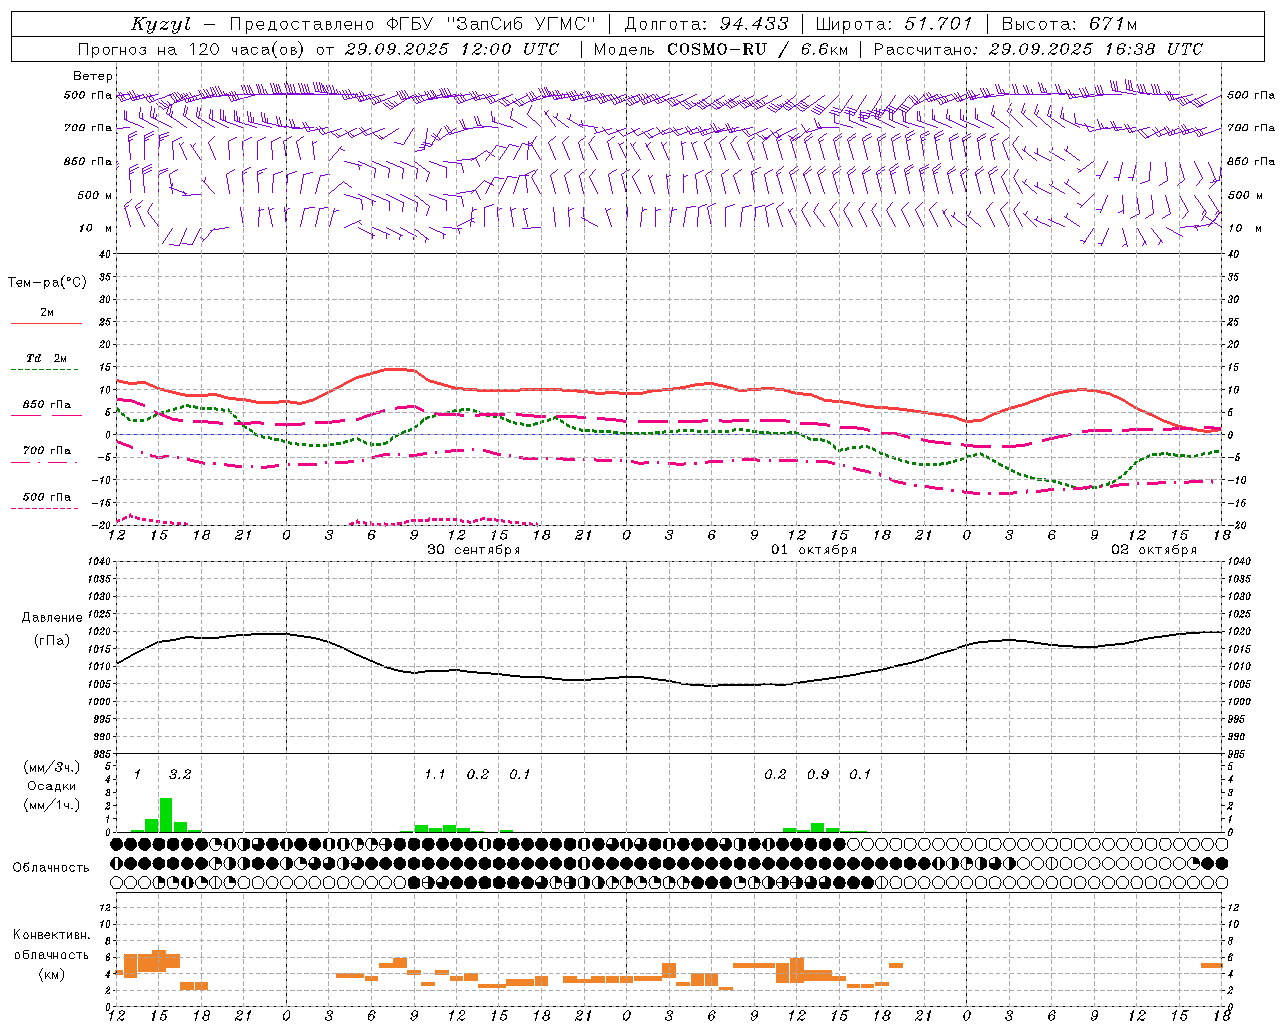The width and height of the screenshot is (1280, 1024).
Task: Click the "01 октября" date label
Action: click(813, 550)
